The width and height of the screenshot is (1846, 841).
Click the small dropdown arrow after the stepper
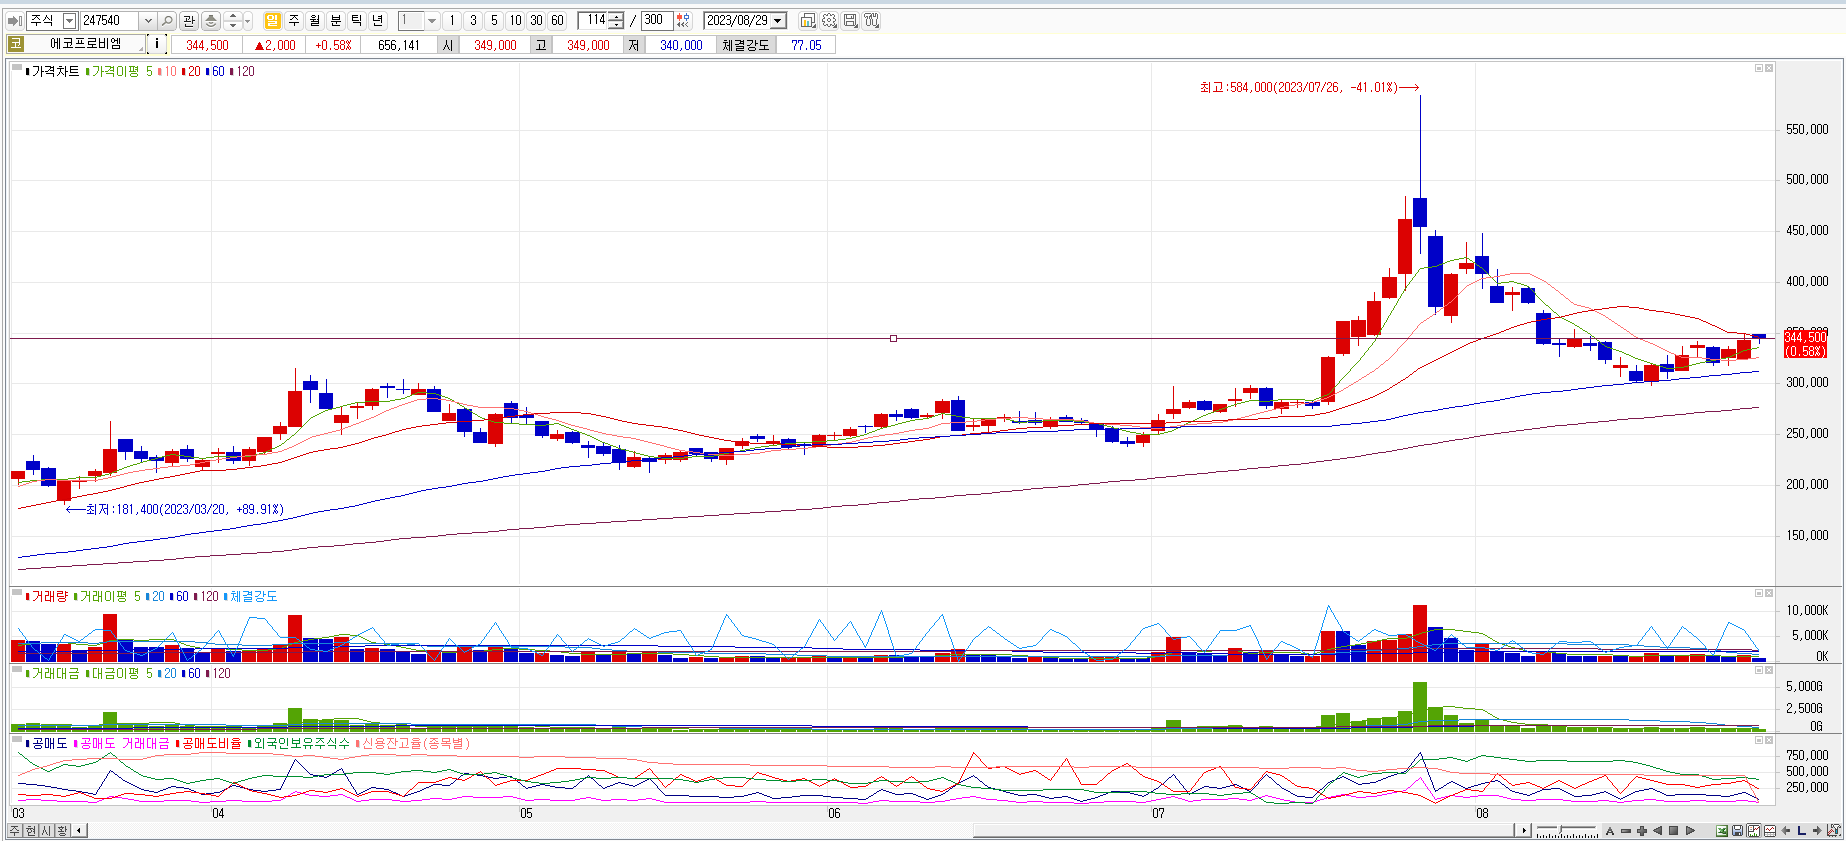coord(248,20)
